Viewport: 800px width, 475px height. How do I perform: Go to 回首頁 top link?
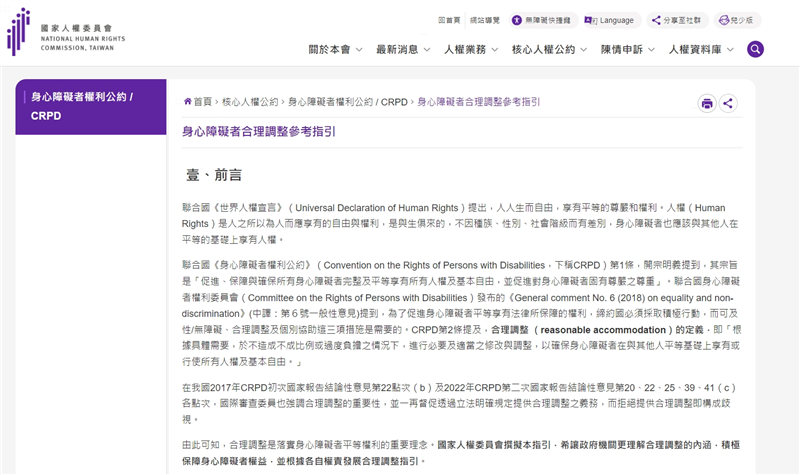click(449, 20)
